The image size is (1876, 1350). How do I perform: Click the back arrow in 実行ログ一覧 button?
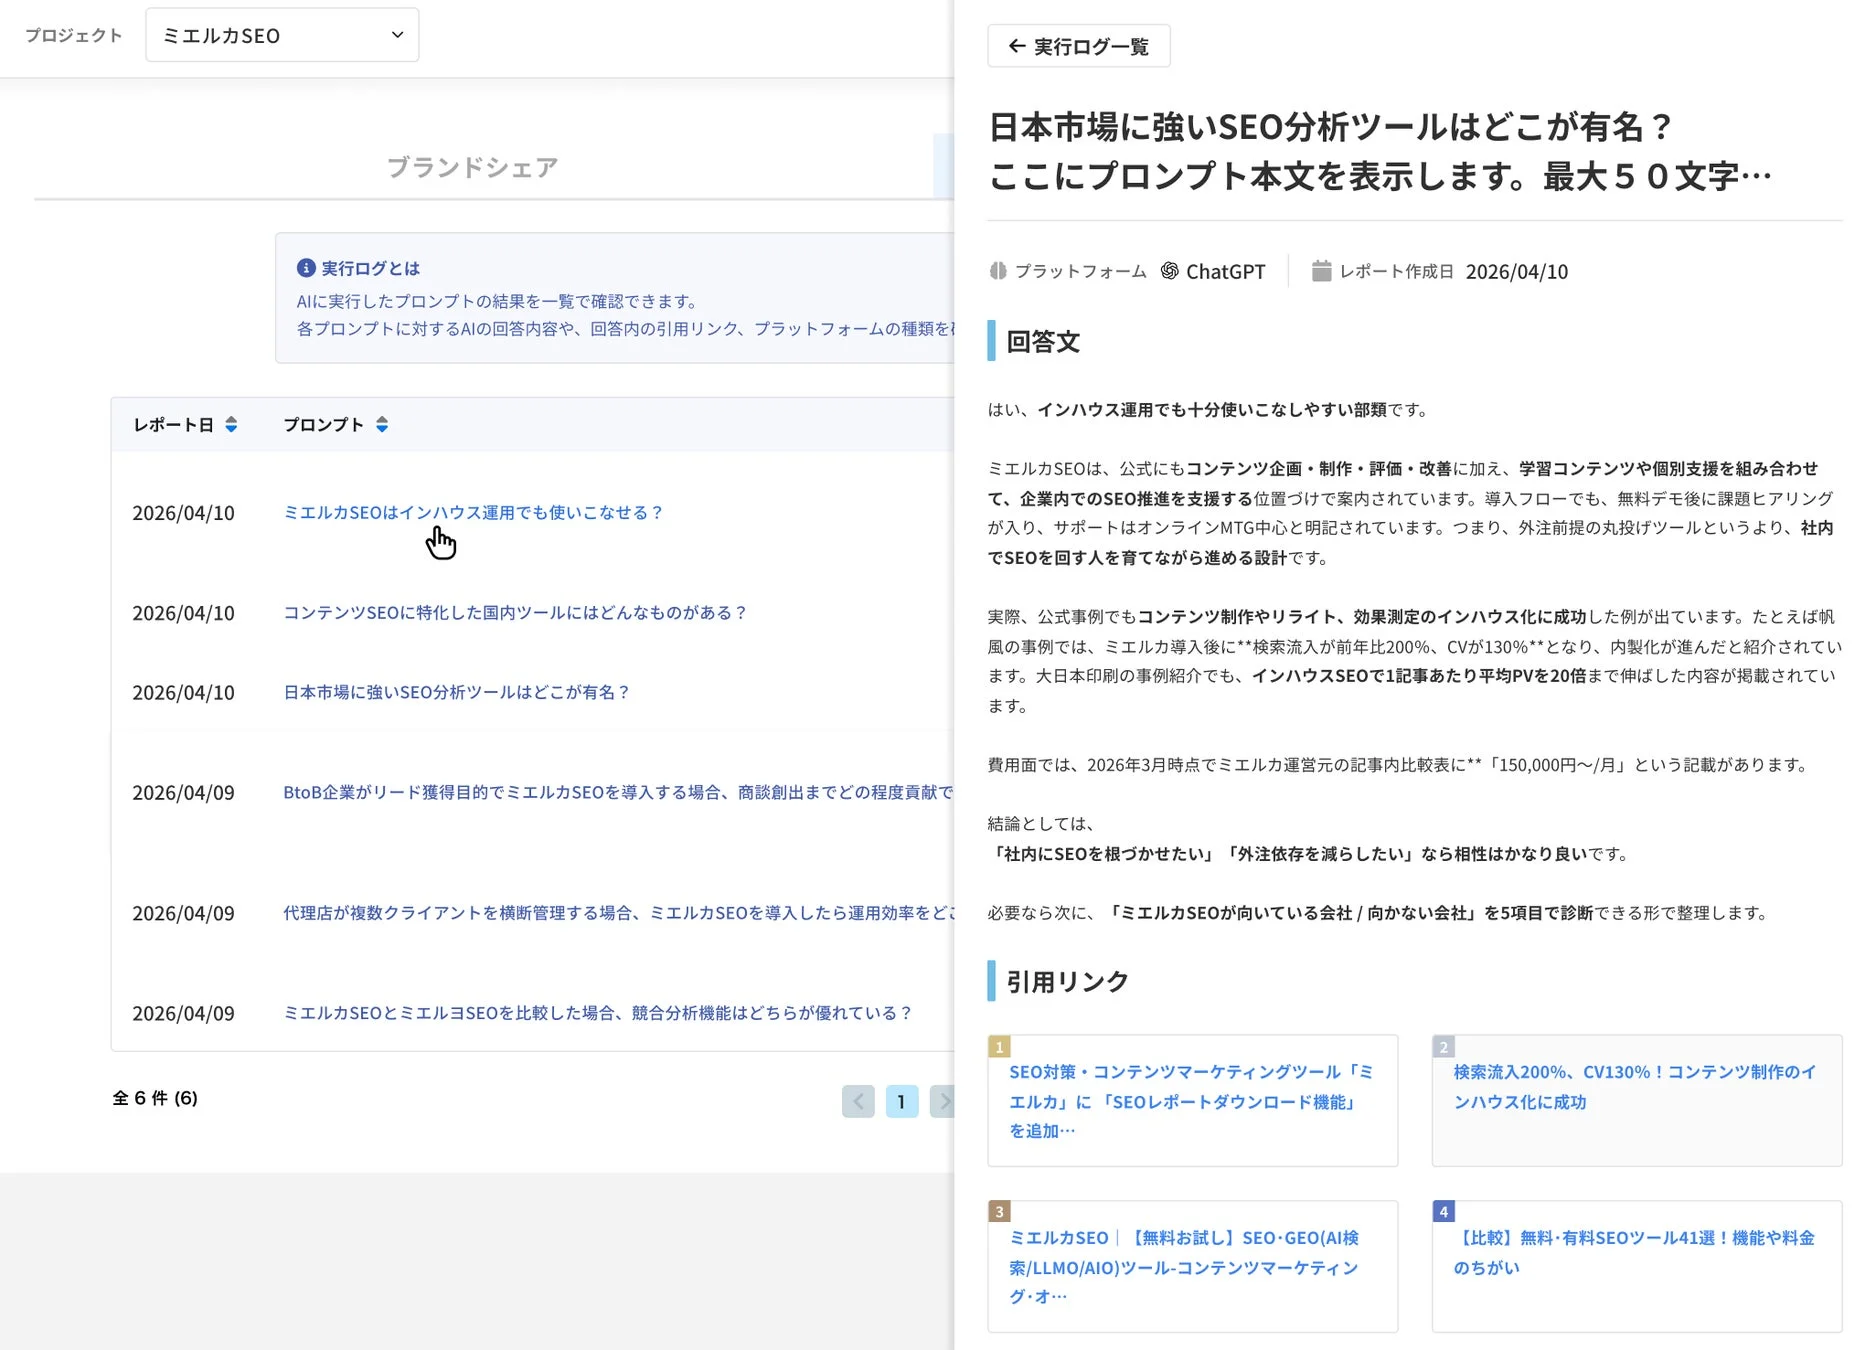coord(1017,45)
